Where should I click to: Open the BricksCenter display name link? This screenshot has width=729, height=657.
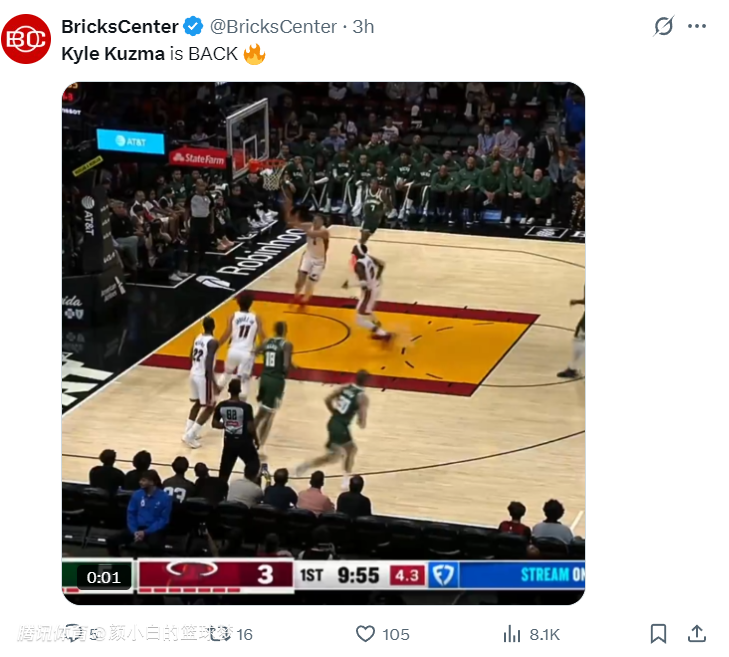(x=119, y=27)
